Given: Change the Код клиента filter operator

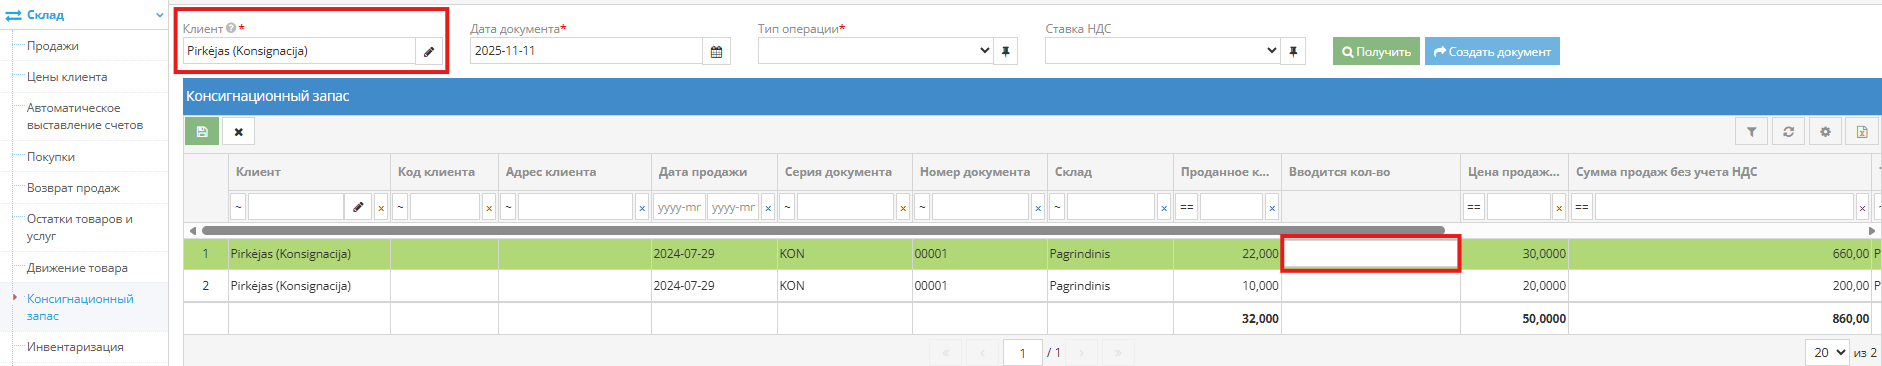Looking at the screenshot, I should (x=400, y=208).
